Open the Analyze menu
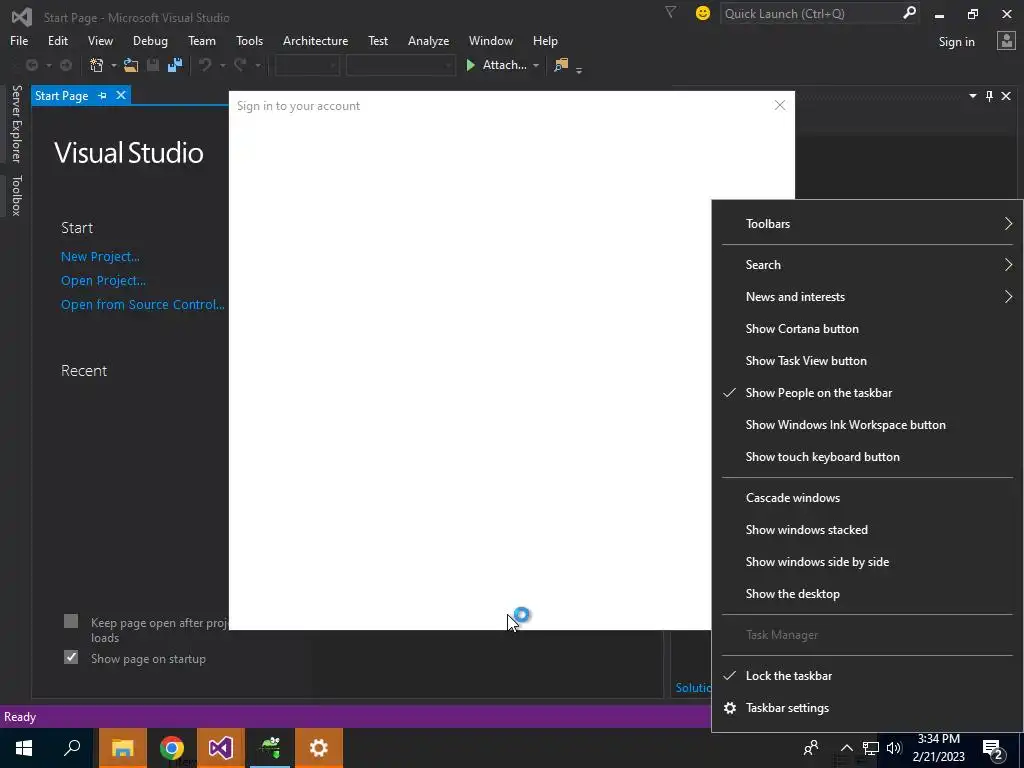Viewport: 1024px width, 768px height. 428,40
